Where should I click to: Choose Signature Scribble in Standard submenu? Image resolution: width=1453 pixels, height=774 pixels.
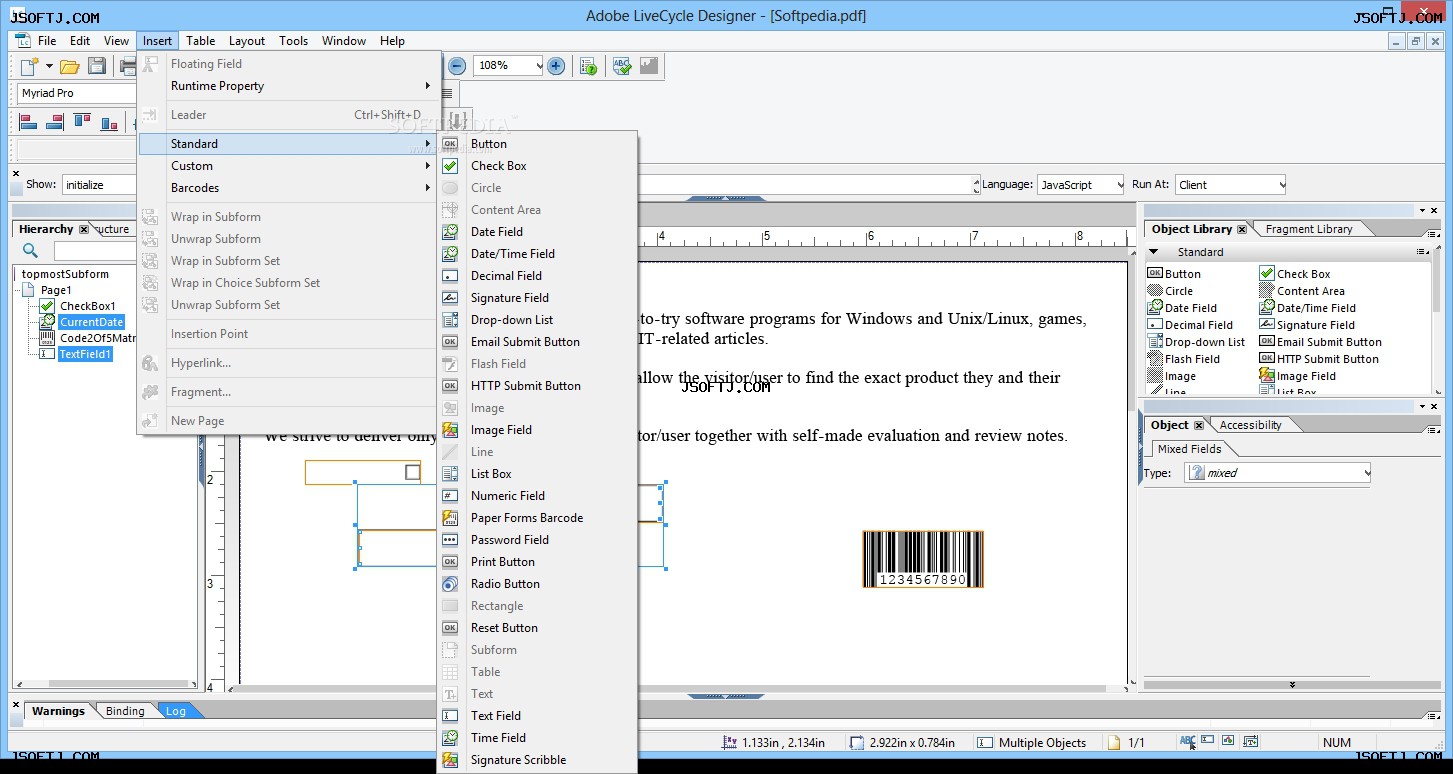point(537,760)
